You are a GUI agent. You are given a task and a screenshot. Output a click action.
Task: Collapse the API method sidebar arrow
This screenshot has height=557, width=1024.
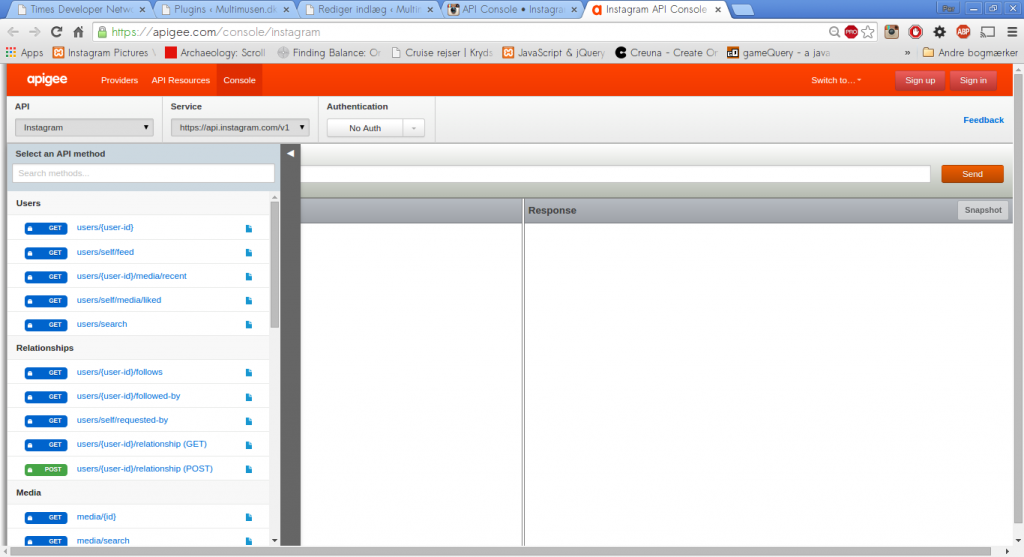click(x=291, y=153)
